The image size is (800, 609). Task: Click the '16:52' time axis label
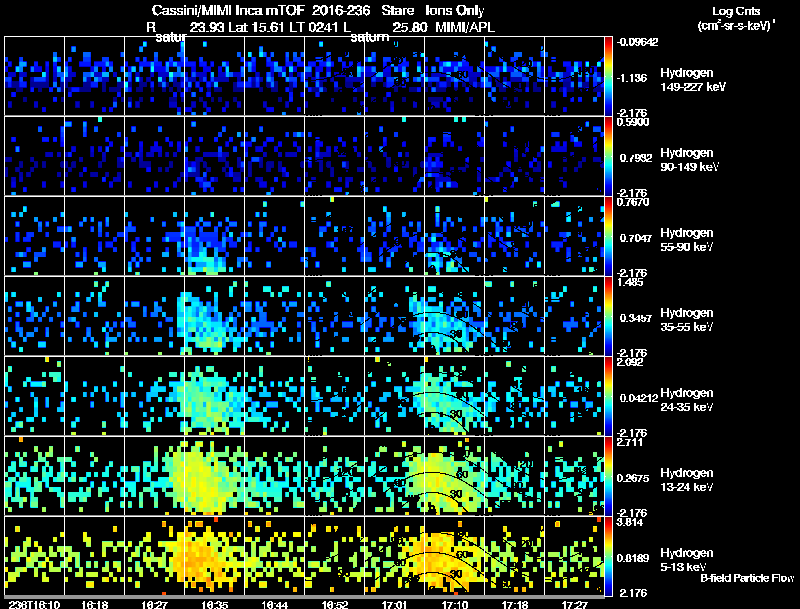tap(335, 604)
